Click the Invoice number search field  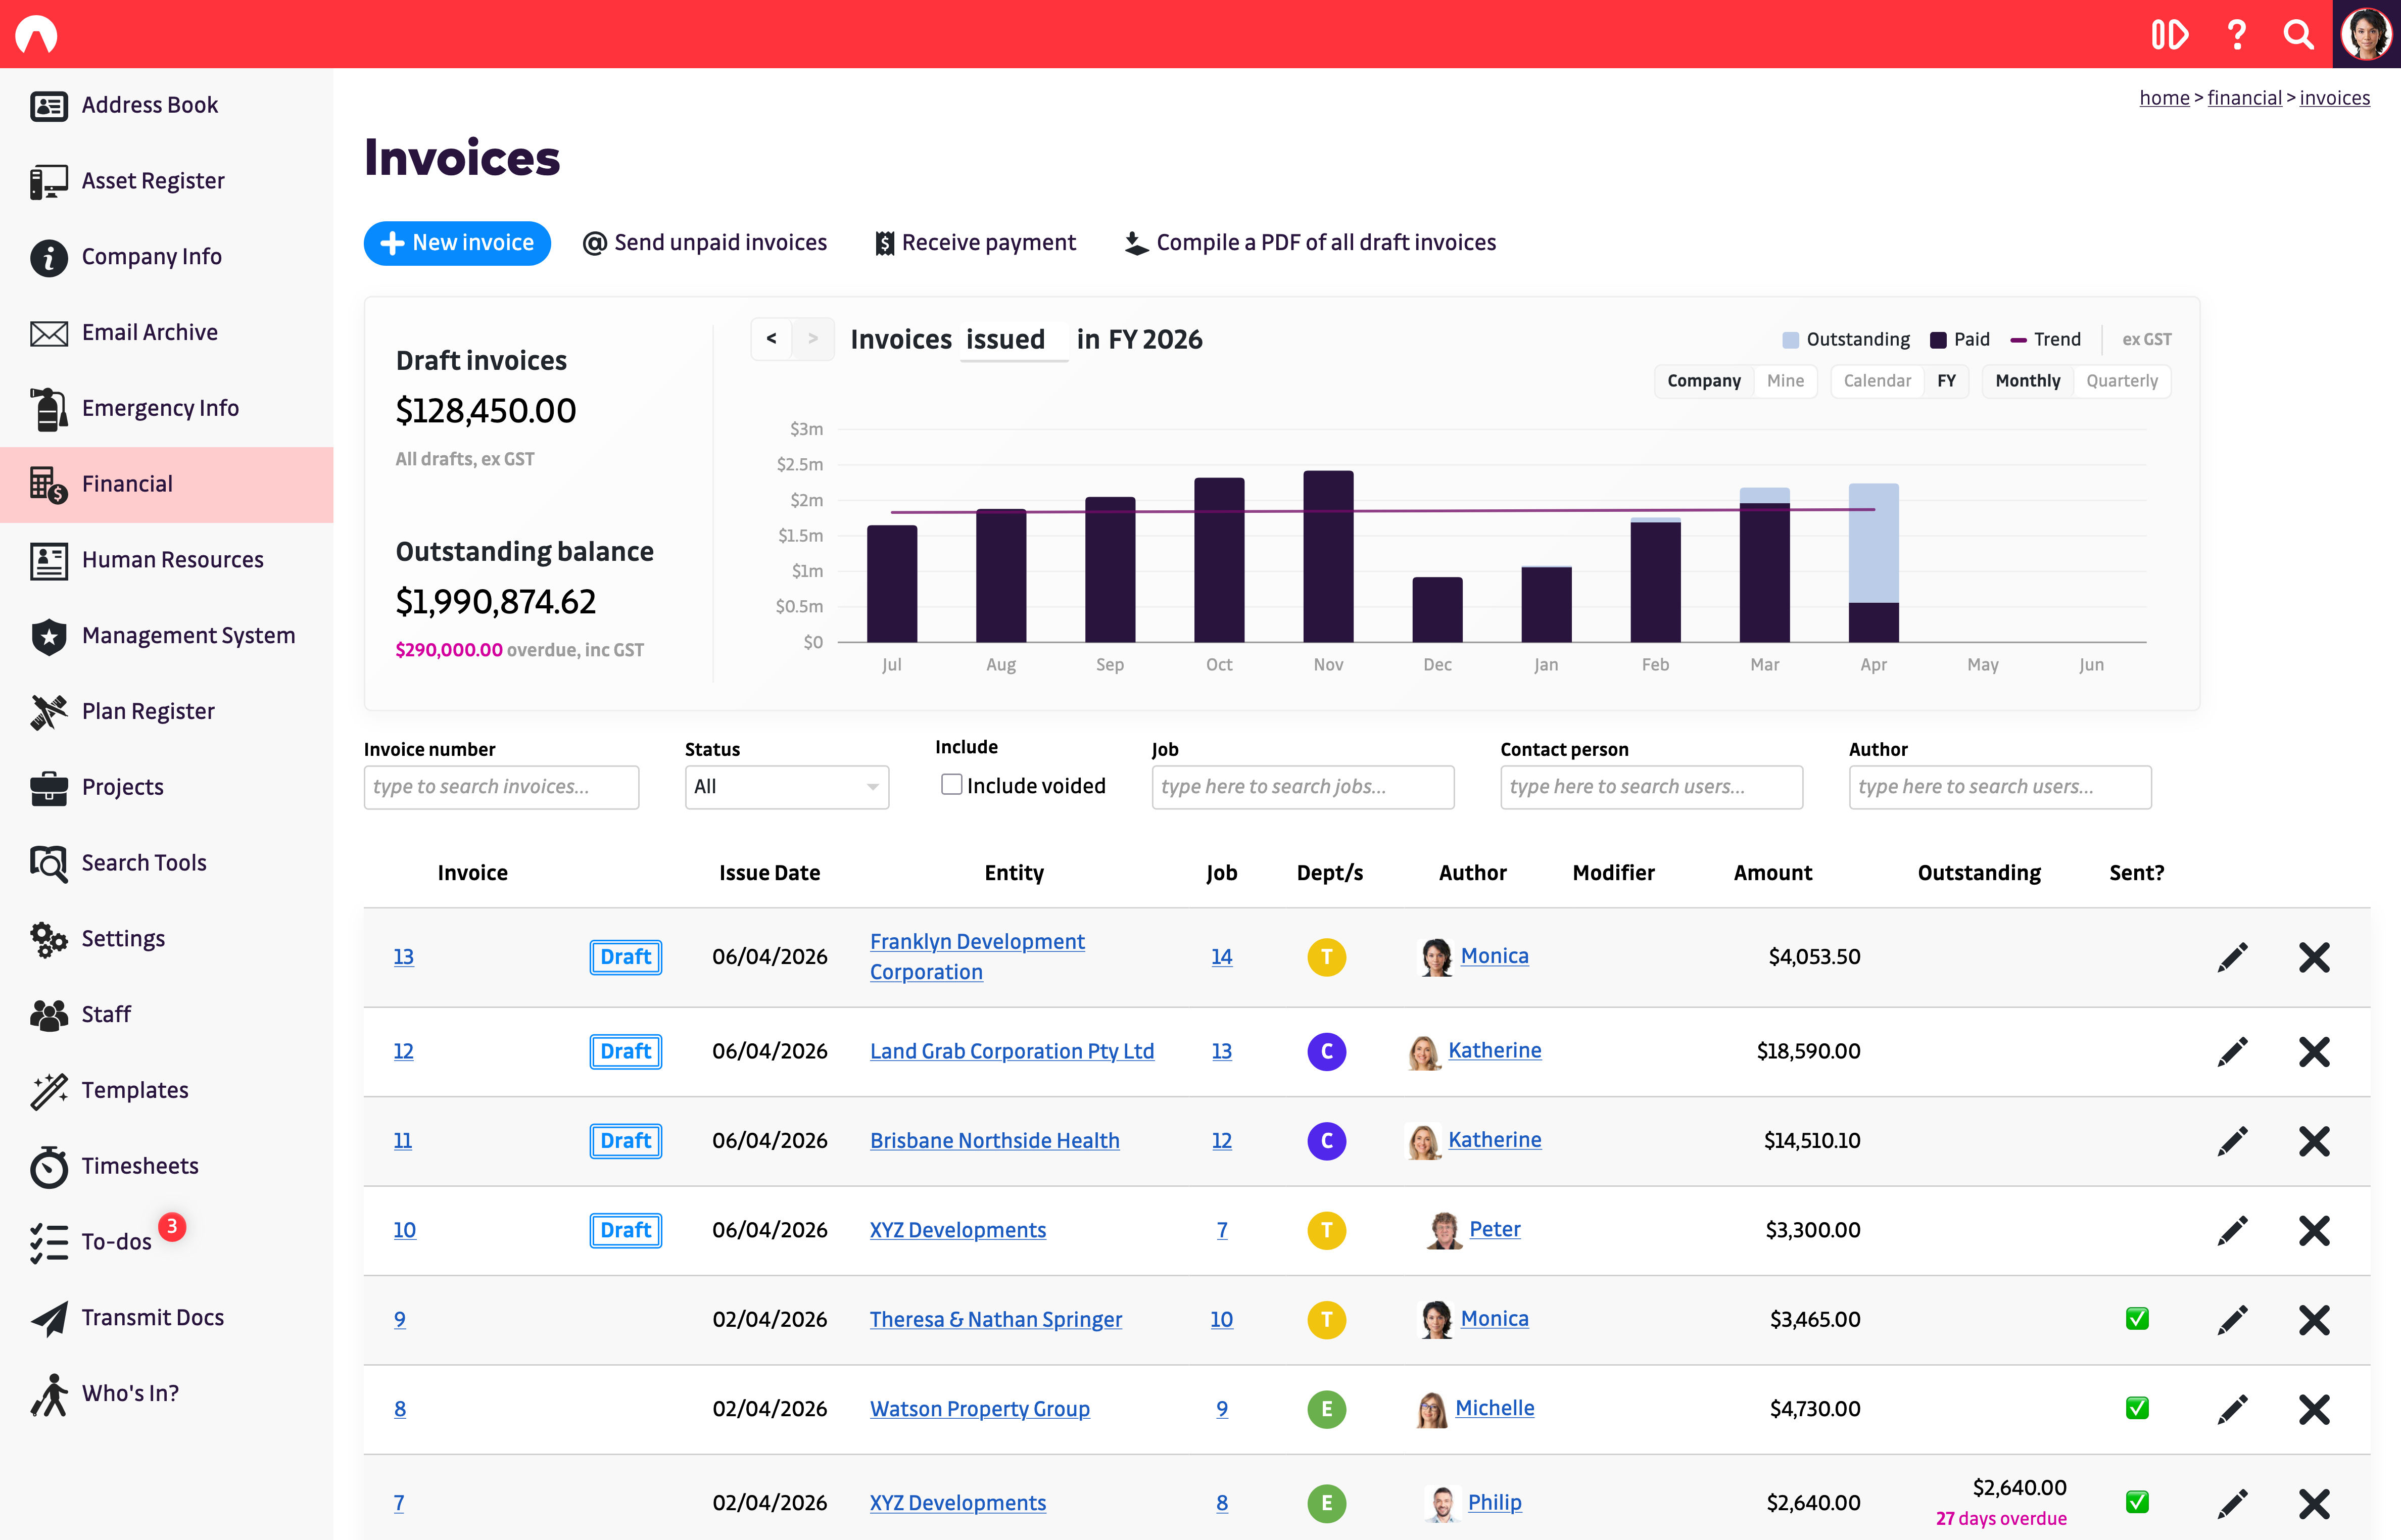click(501, 787)
